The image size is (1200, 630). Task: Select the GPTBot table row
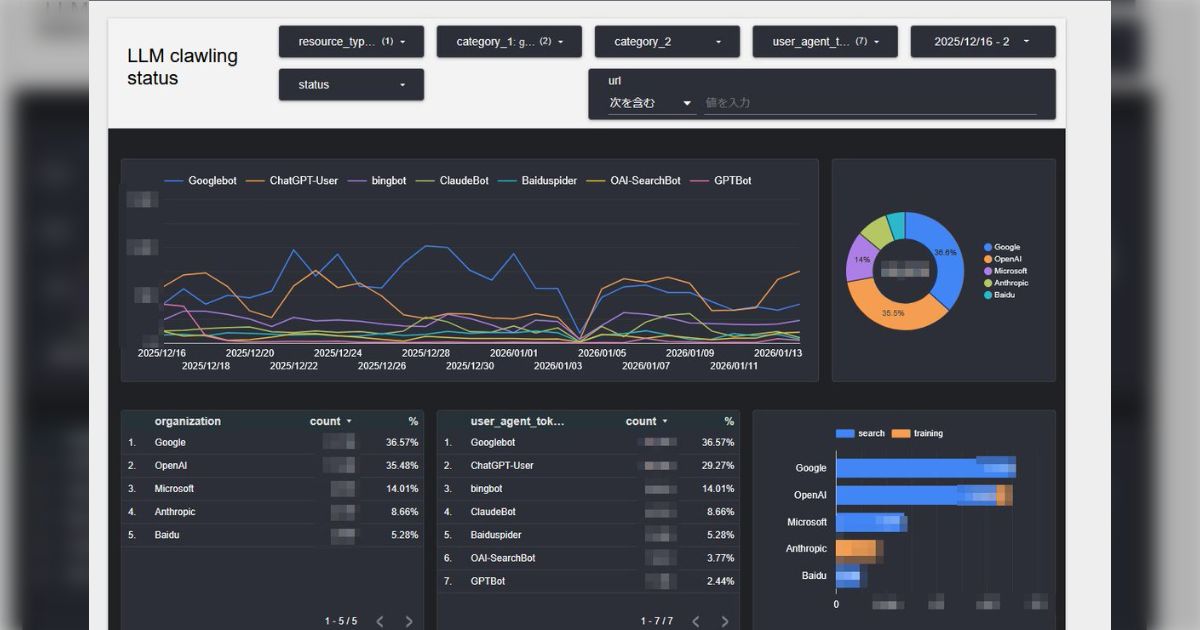tap(588, 581)
